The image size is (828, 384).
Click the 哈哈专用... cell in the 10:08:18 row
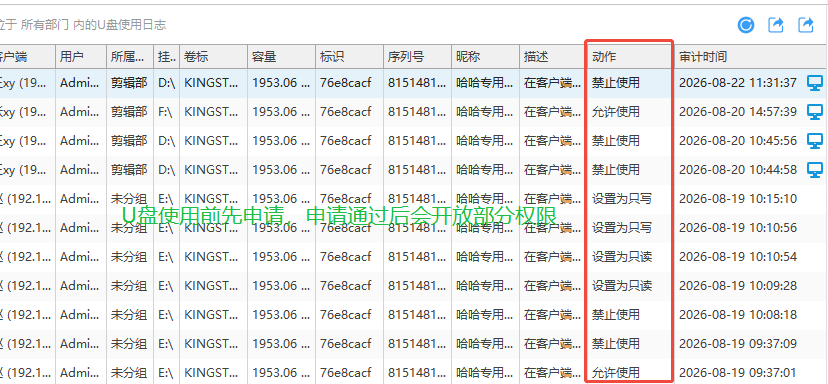coord(485,315)
